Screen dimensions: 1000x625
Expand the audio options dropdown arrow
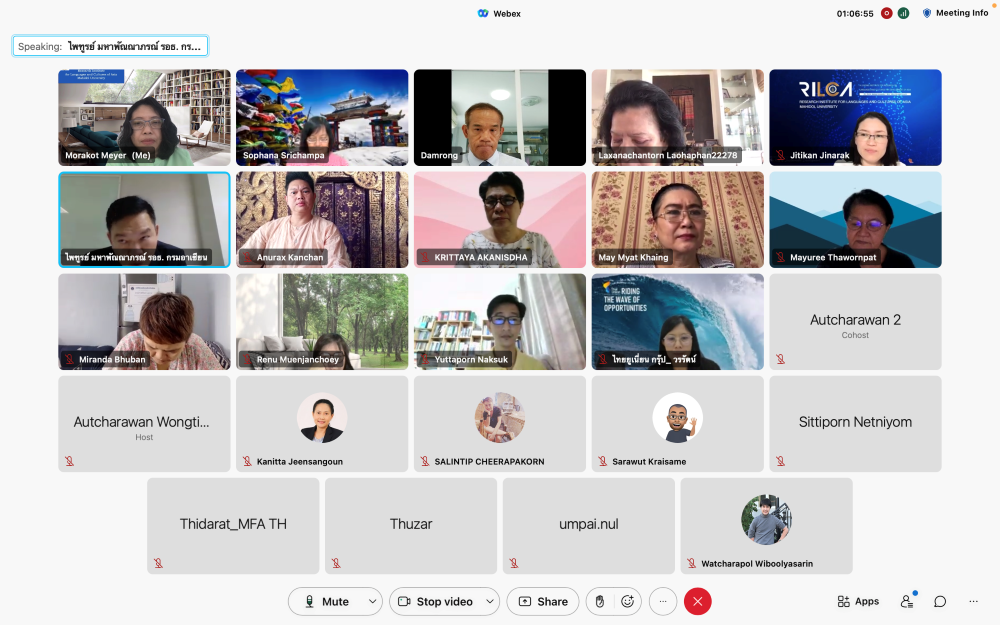[x=373, y=601]
